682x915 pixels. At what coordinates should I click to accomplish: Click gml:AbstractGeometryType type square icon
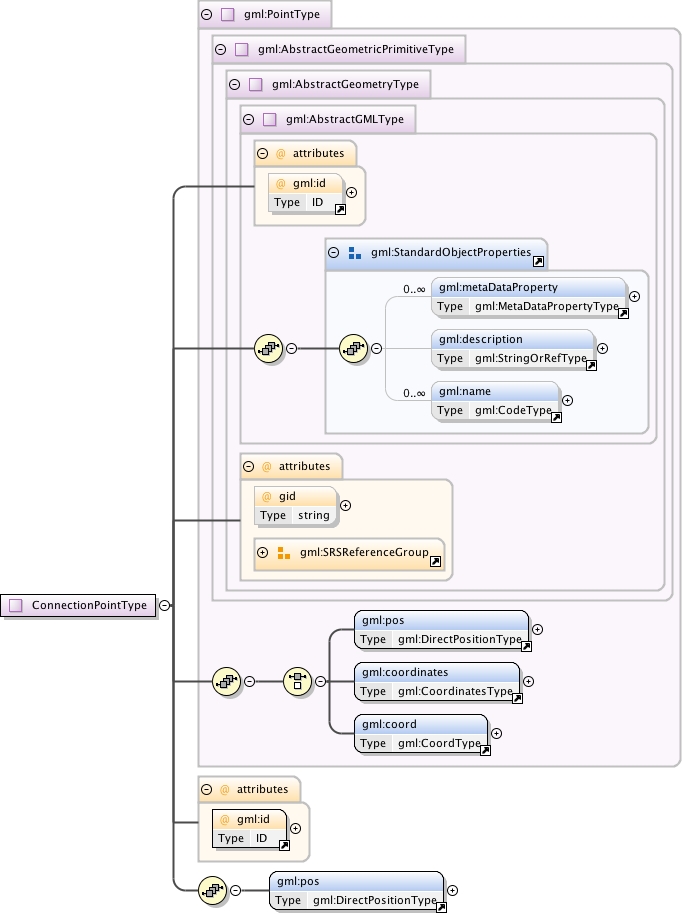tap(256, 85)
